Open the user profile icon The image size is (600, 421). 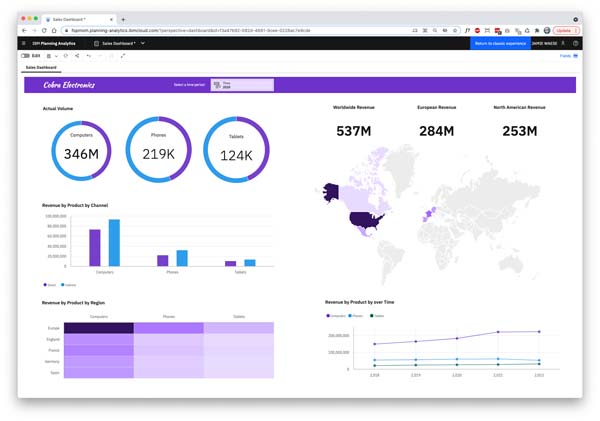pyautogui.click(x=563, y=43)
